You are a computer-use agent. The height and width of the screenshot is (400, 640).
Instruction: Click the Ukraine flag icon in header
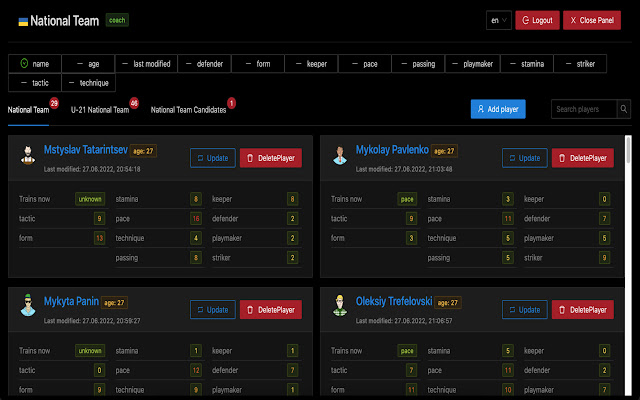(23, 22)
